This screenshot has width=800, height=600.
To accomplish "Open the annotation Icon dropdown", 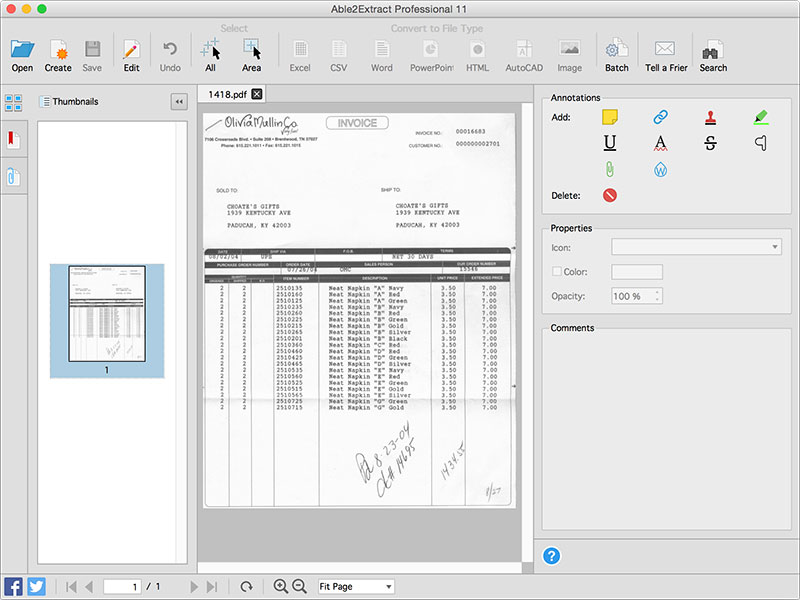I will pos(696,247).
